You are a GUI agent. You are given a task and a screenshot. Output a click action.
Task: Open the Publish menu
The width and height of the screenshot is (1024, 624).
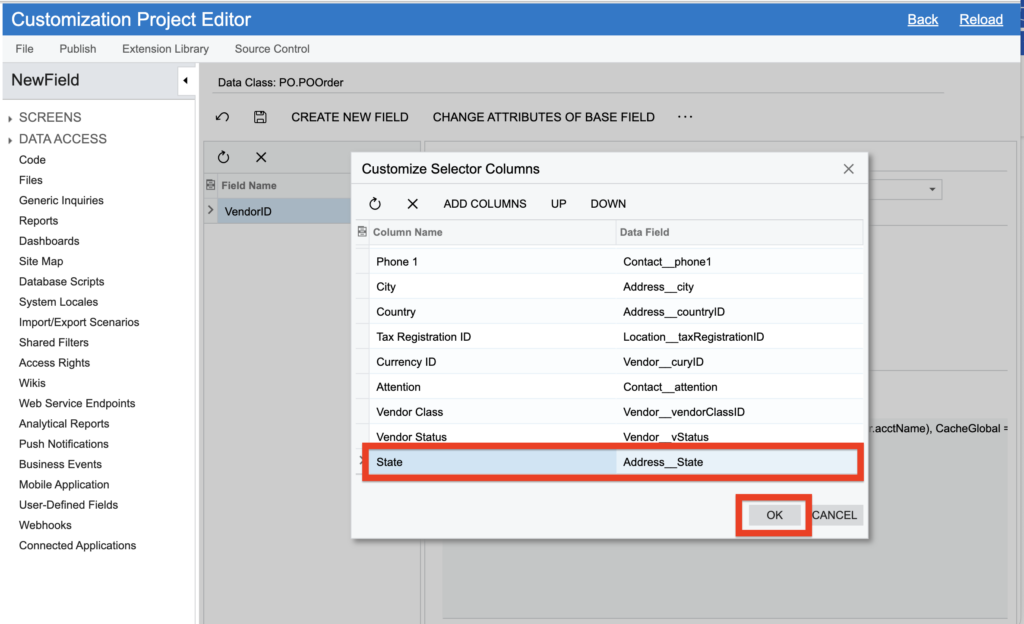pos(78,49)
